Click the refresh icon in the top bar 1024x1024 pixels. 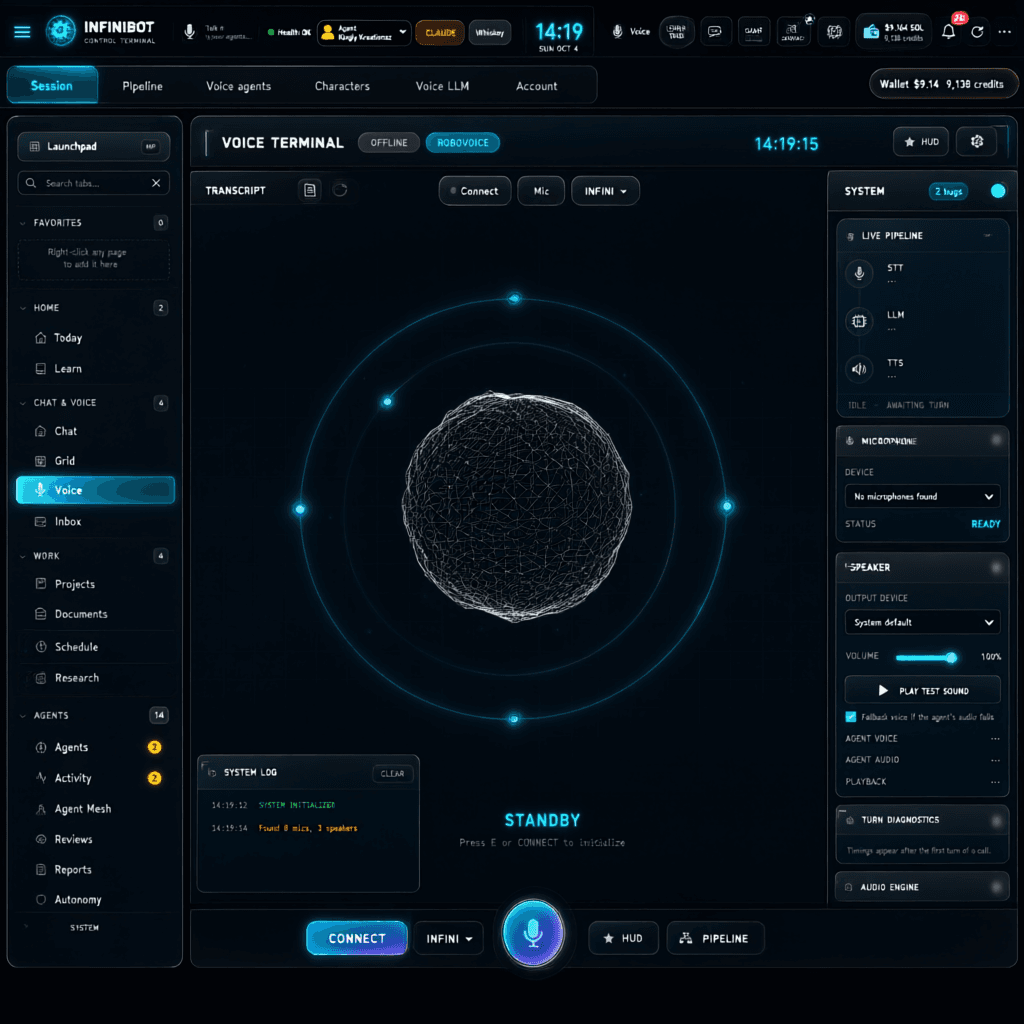(x=977, y=32)
